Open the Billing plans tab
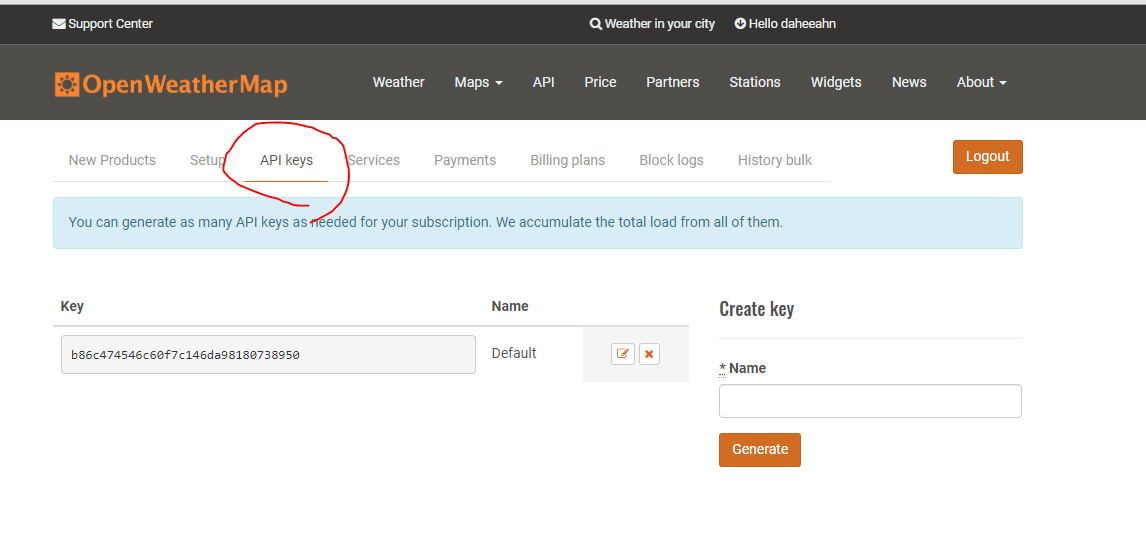1146x548 pixels. 568,160
